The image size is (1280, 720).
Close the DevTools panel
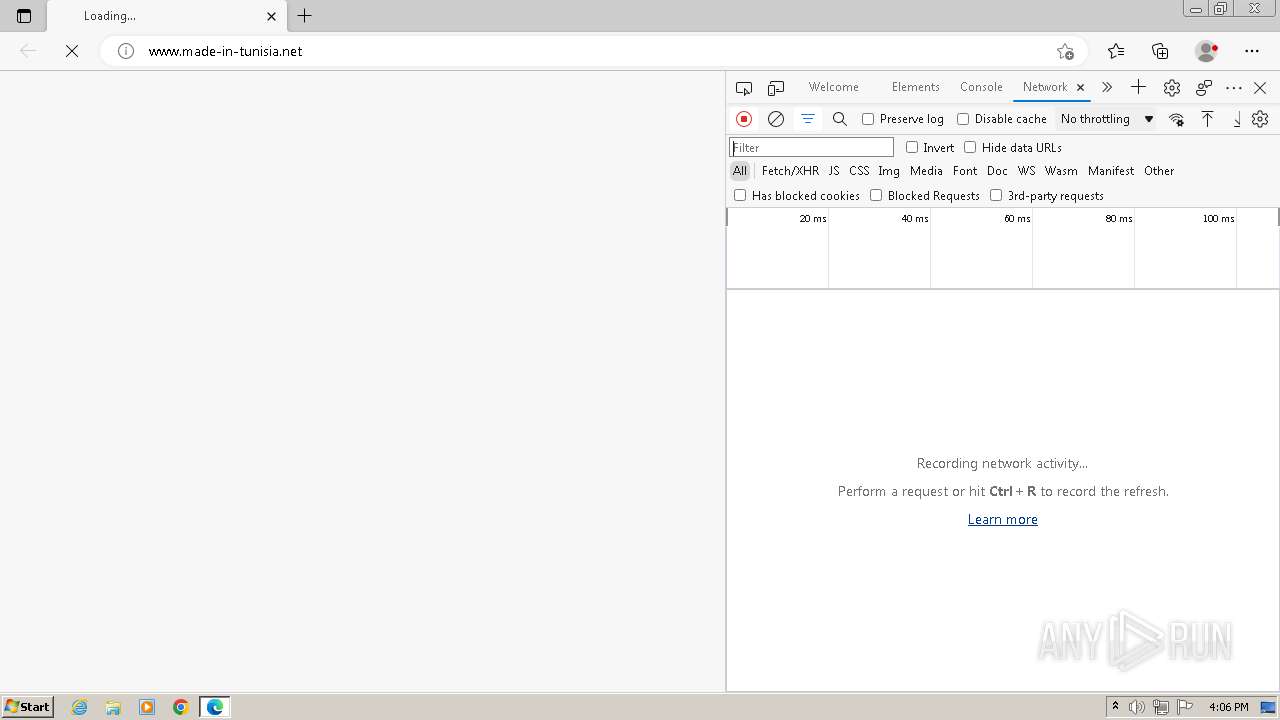(x=1260, y=88)
